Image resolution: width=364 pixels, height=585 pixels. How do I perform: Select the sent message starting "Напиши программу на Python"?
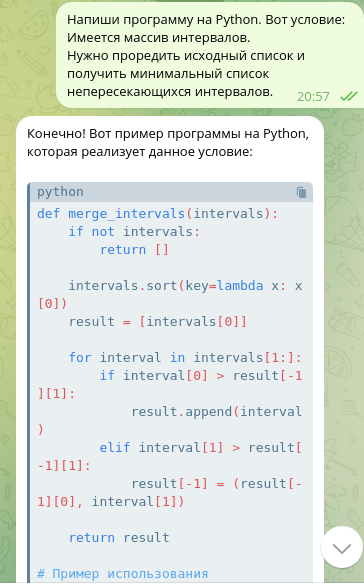click(x=209, y=56)
